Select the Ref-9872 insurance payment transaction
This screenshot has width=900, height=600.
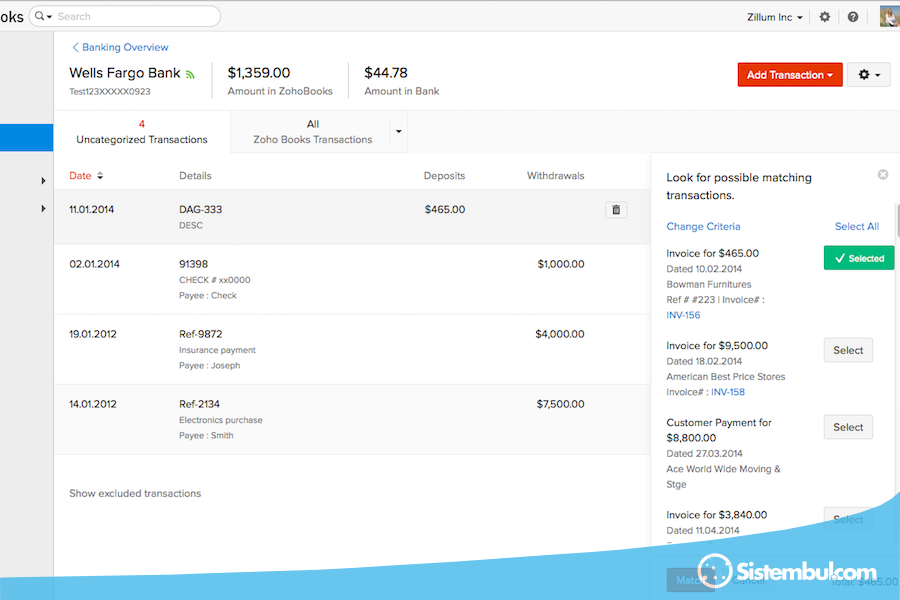(x=352, y=350)
